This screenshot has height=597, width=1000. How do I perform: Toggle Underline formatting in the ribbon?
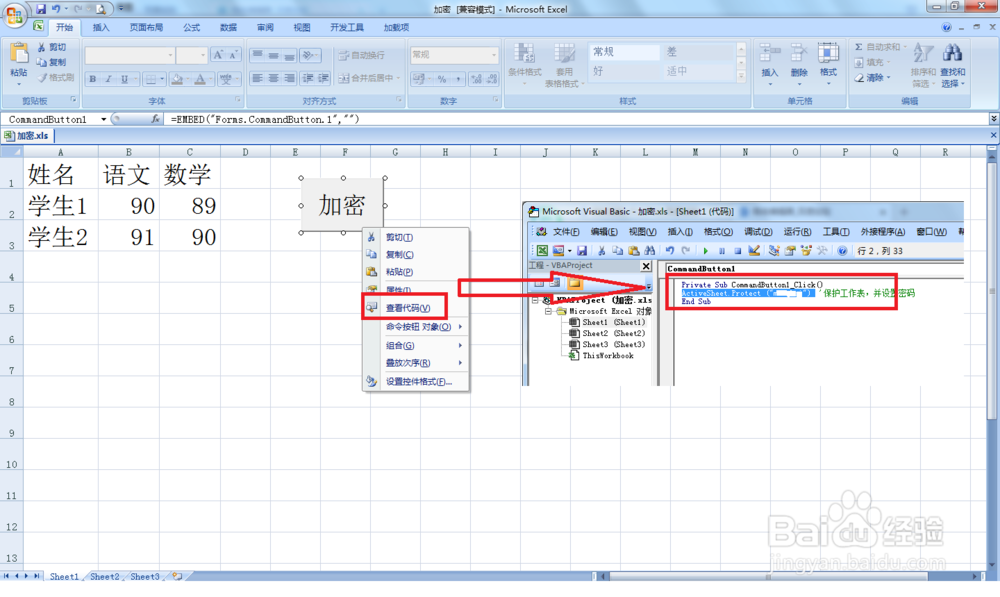(124, 79)
